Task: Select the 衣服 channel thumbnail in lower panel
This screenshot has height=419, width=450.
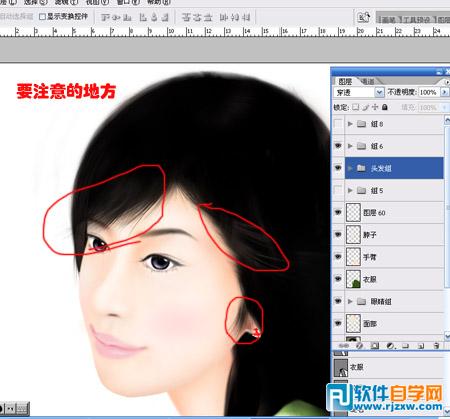Action: point(341,367)
